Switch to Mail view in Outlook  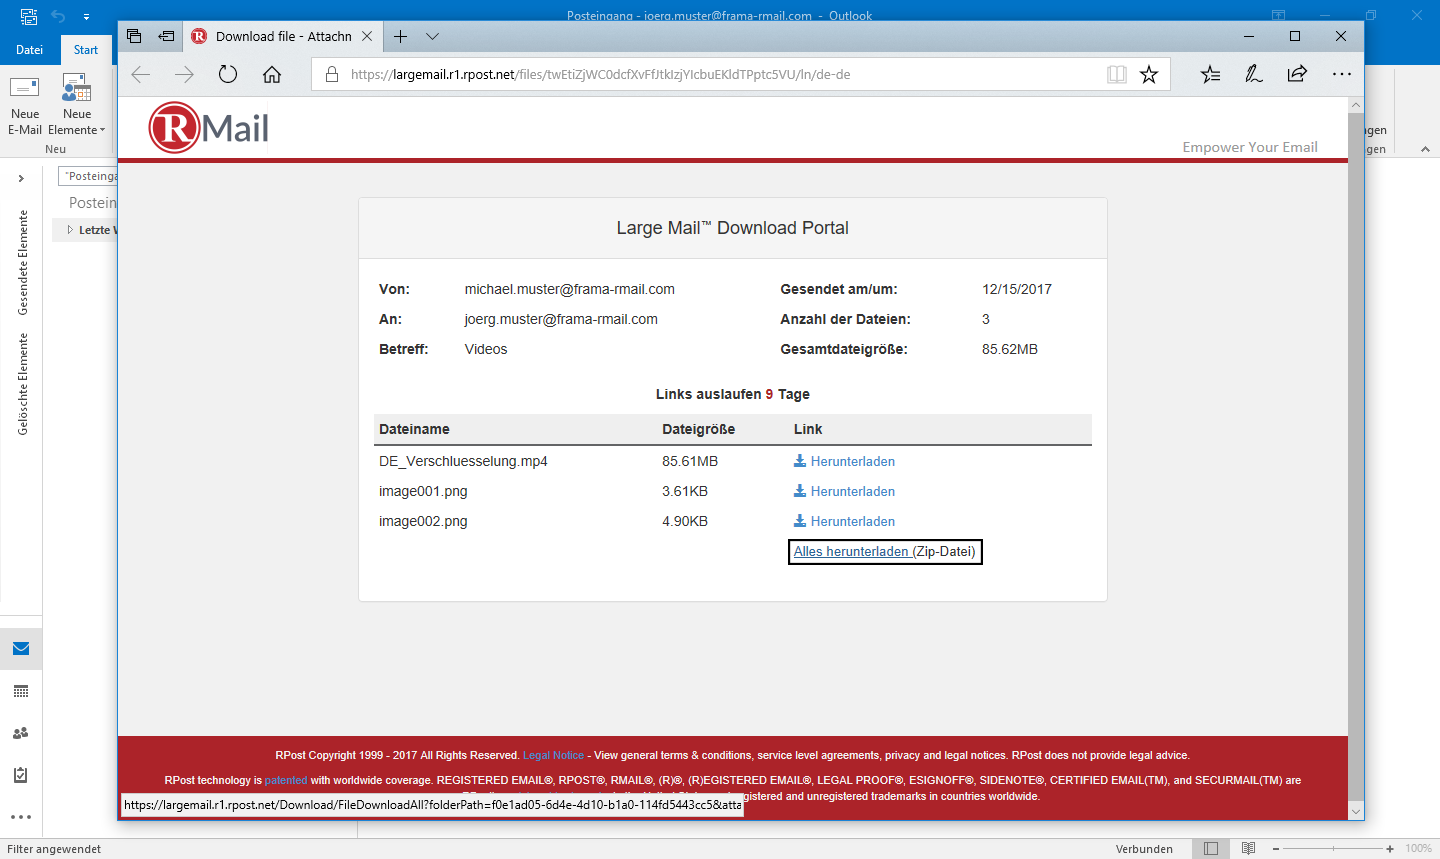pyautogui.click(x=21, y=648)
